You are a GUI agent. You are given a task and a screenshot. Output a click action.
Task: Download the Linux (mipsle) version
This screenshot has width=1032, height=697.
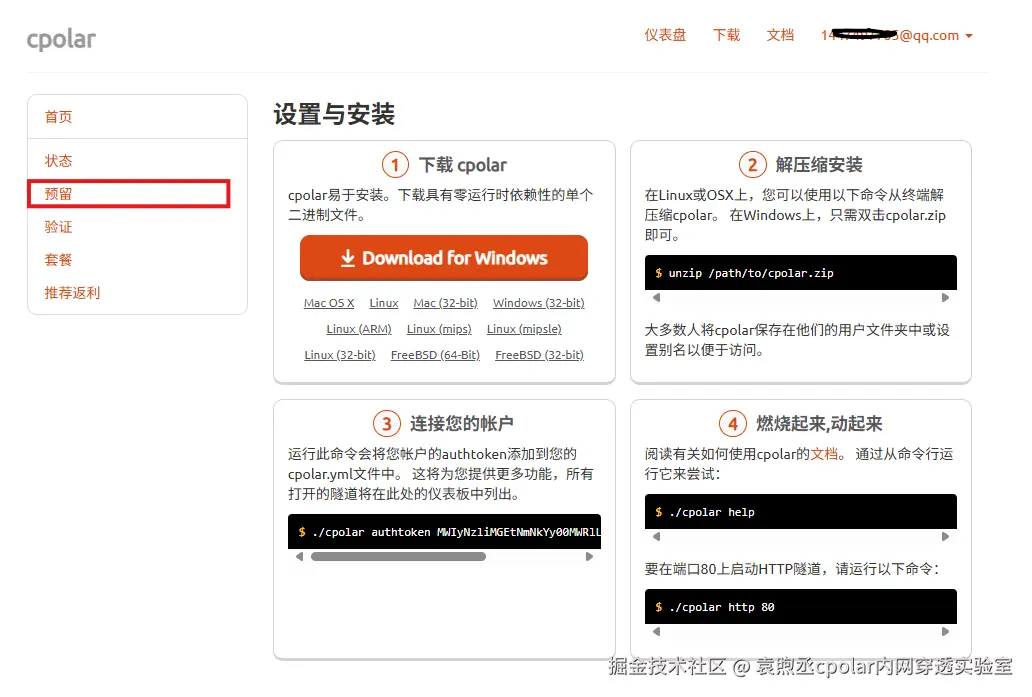click(524, 329)
